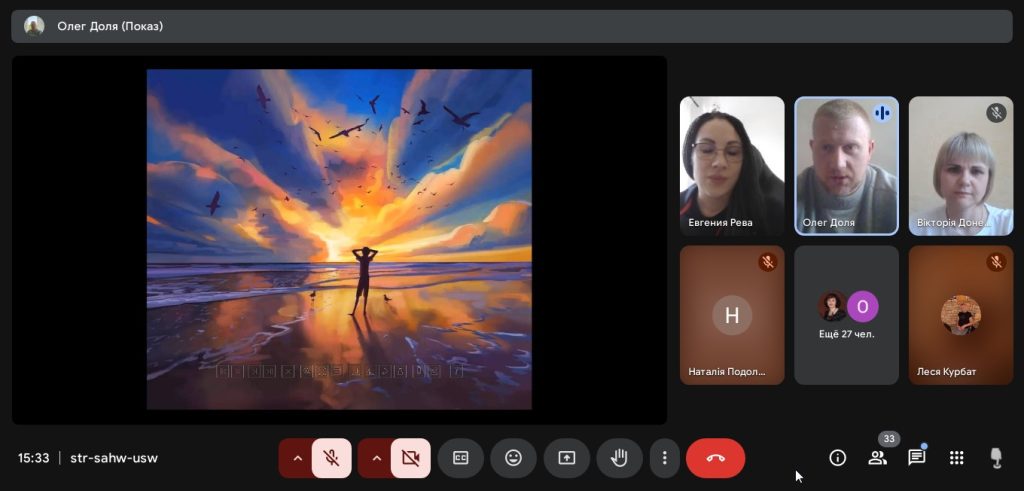Show participants list with 33 badge
This screenshot has height=491, width=1024.
(877, 458)
